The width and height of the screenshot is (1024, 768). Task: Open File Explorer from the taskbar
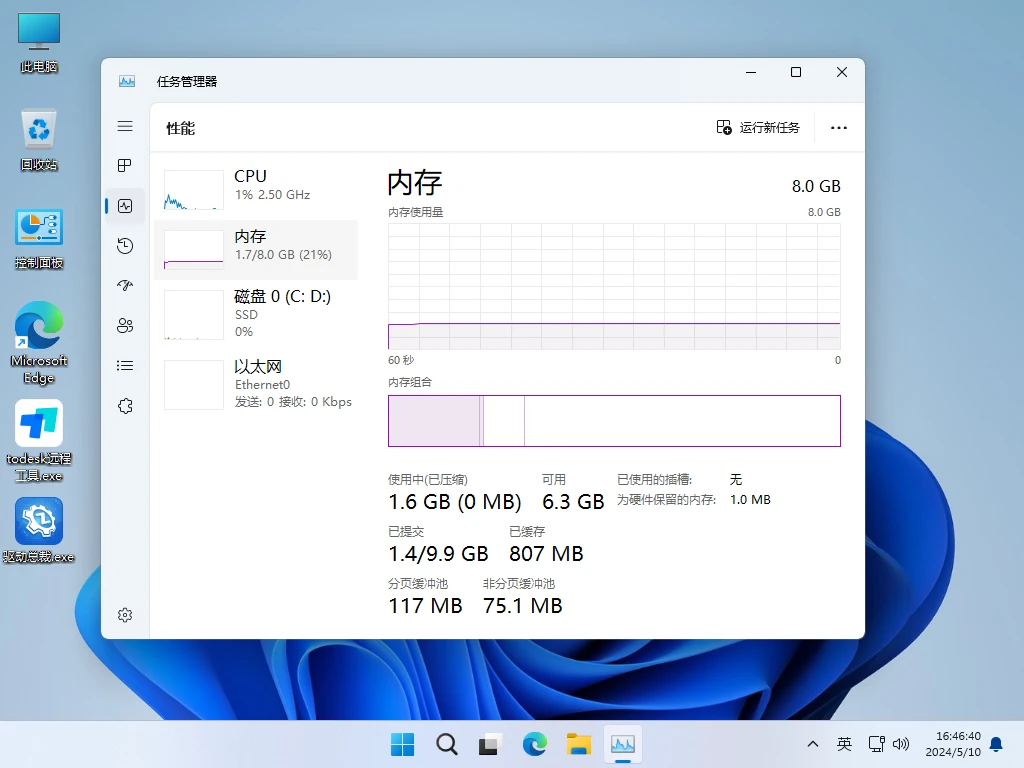tap(579, 744)
